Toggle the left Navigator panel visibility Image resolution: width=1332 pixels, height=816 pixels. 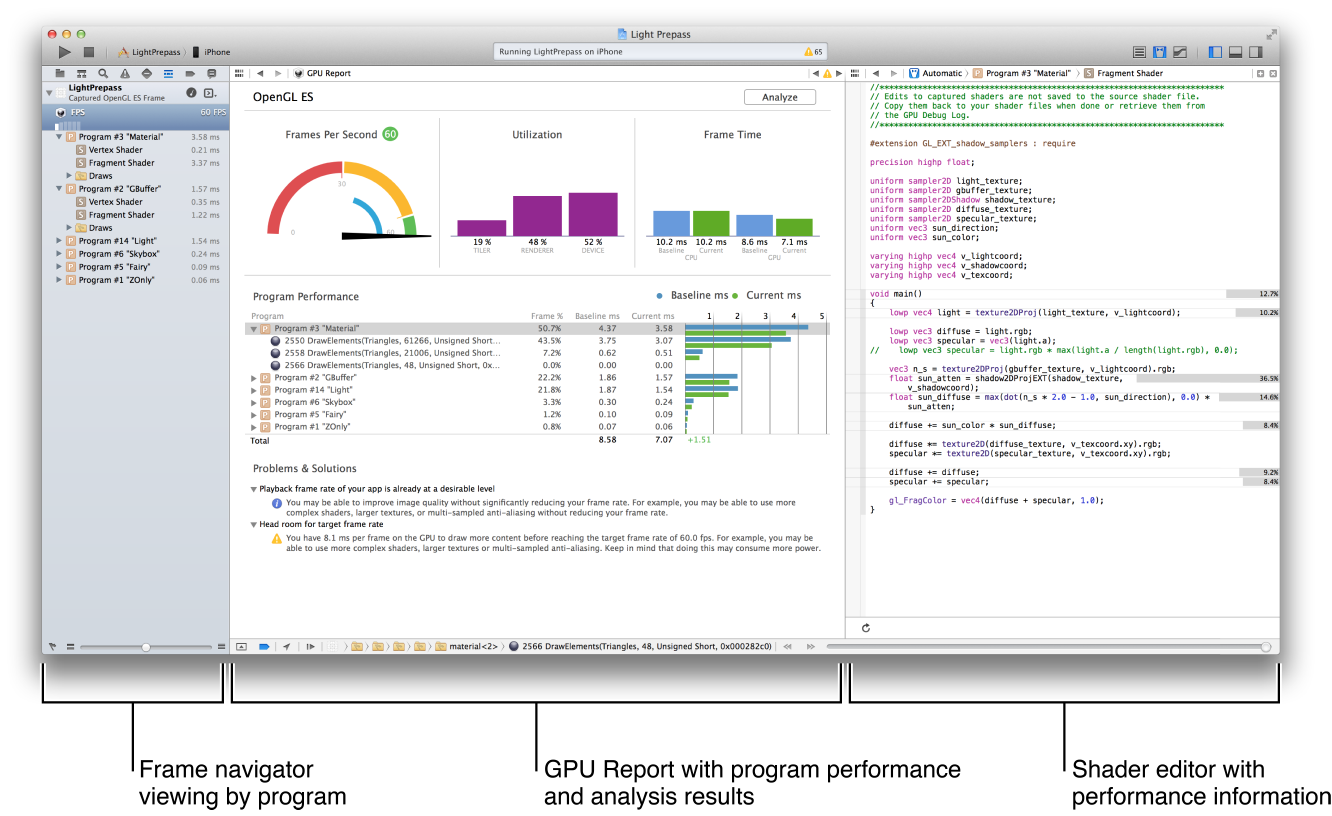pos(1215,52)
